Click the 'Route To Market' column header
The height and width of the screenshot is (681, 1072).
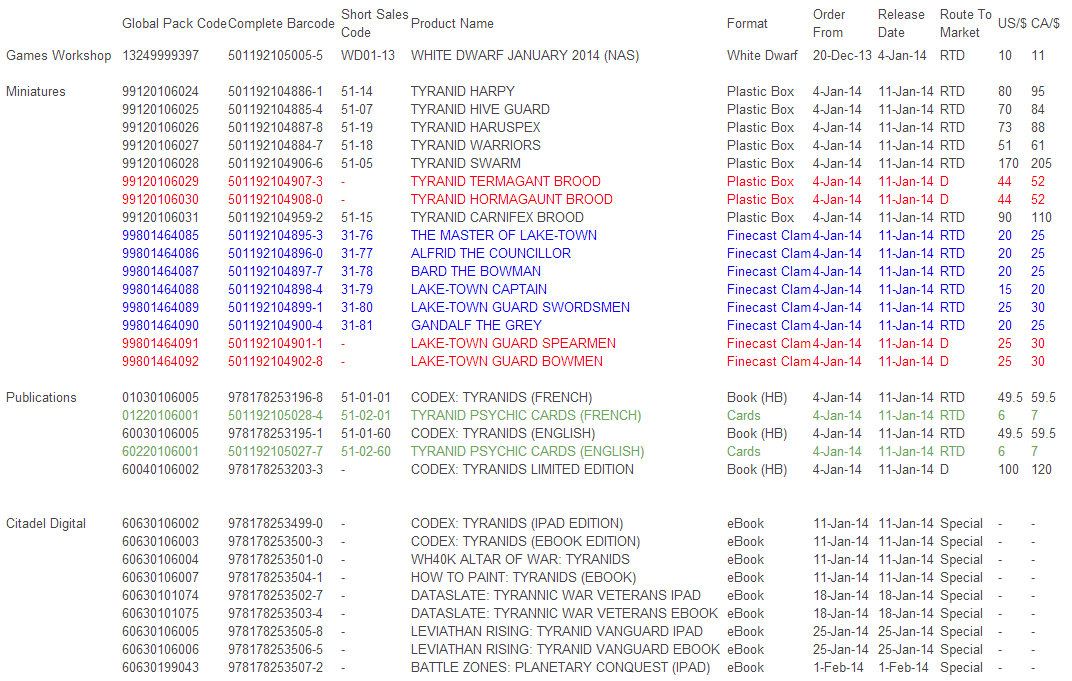pos(965,23)
